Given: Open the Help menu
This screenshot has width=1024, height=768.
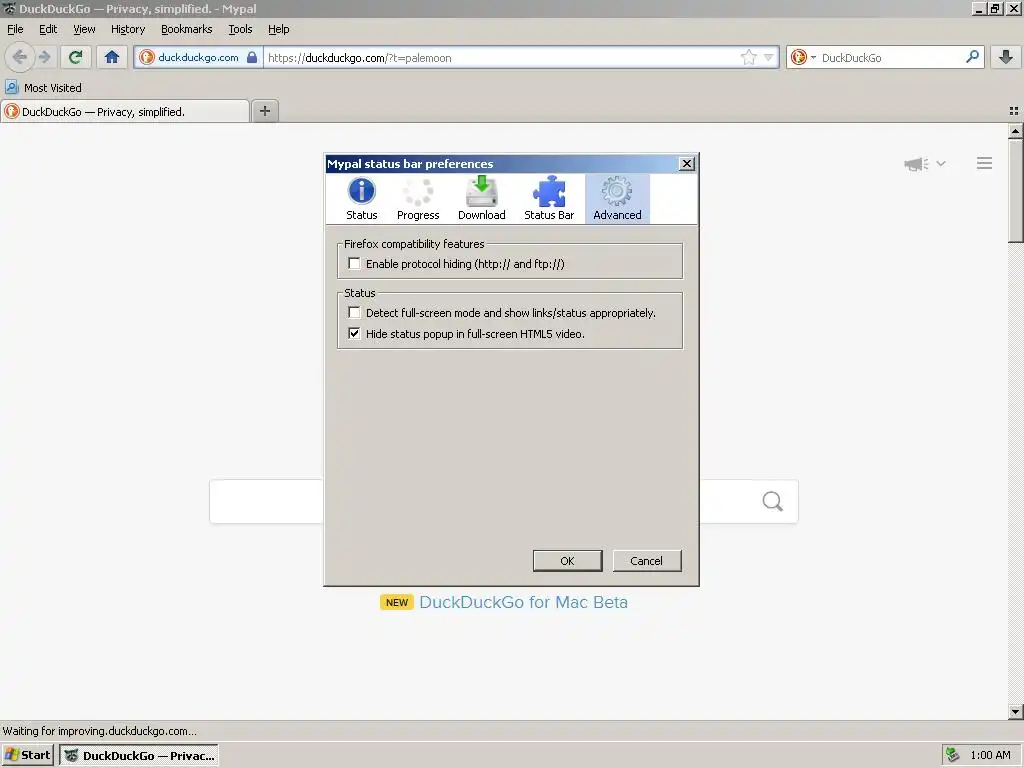Looking at the screenshot, I should (278, 29).
